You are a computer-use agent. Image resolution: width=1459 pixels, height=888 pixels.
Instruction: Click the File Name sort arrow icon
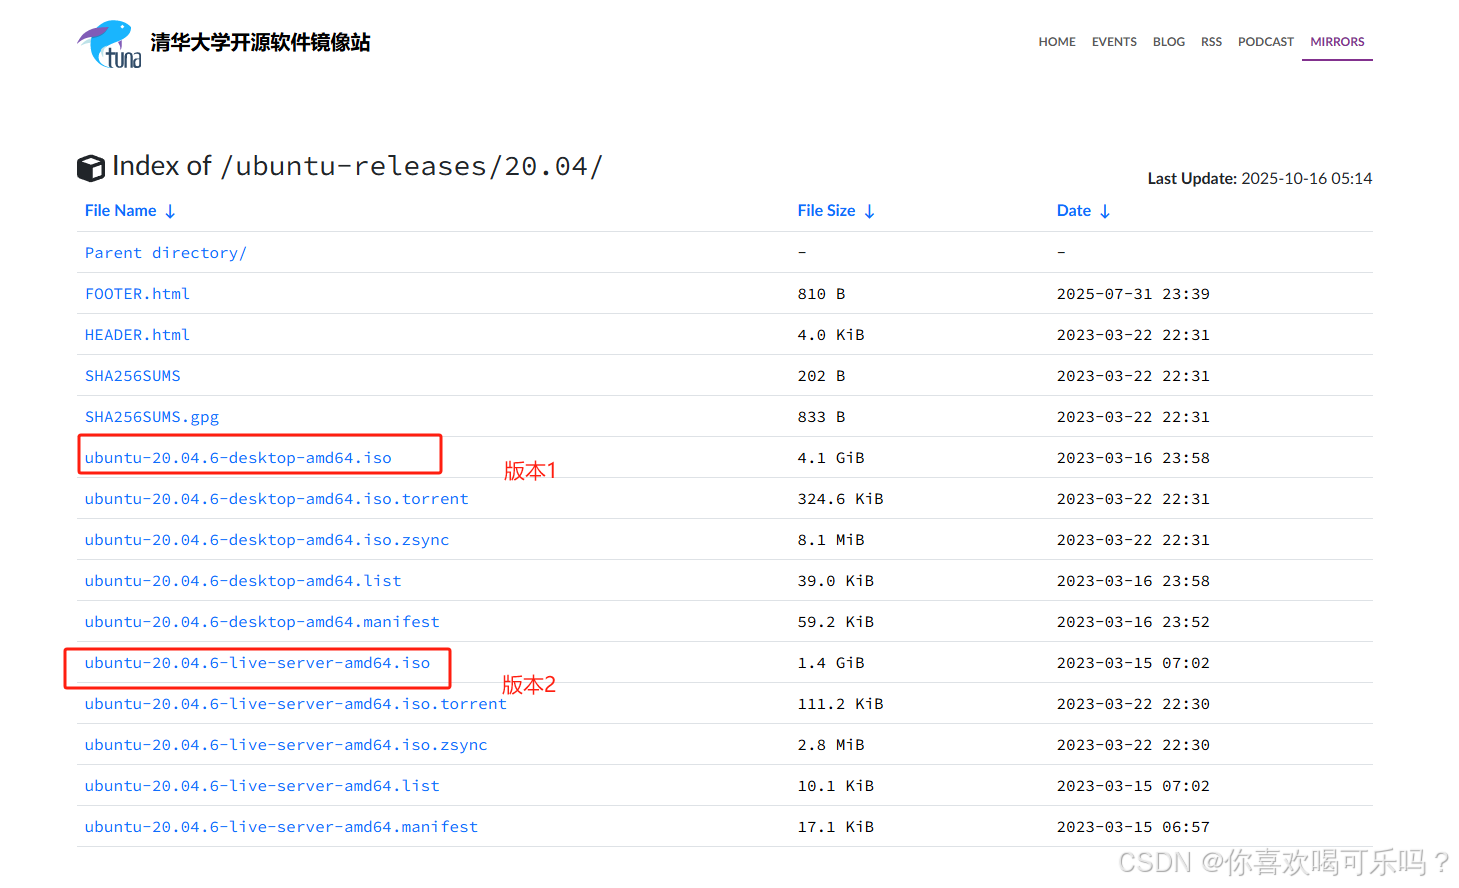coord(170,212)
